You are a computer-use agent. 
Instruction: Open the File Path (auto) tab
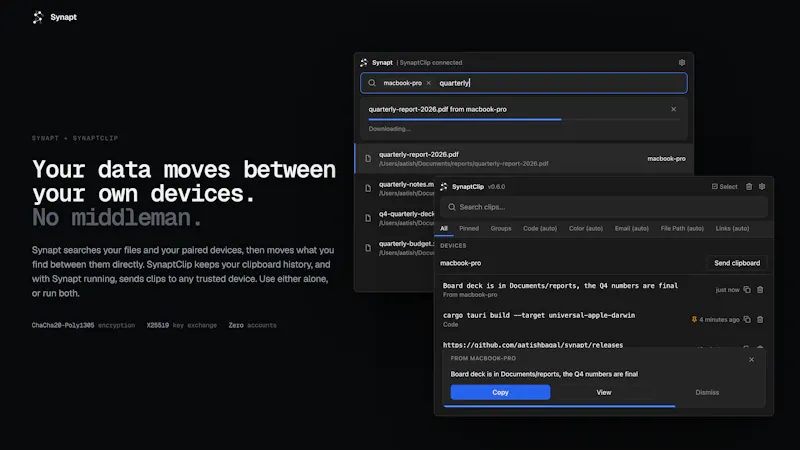[682, 229]
